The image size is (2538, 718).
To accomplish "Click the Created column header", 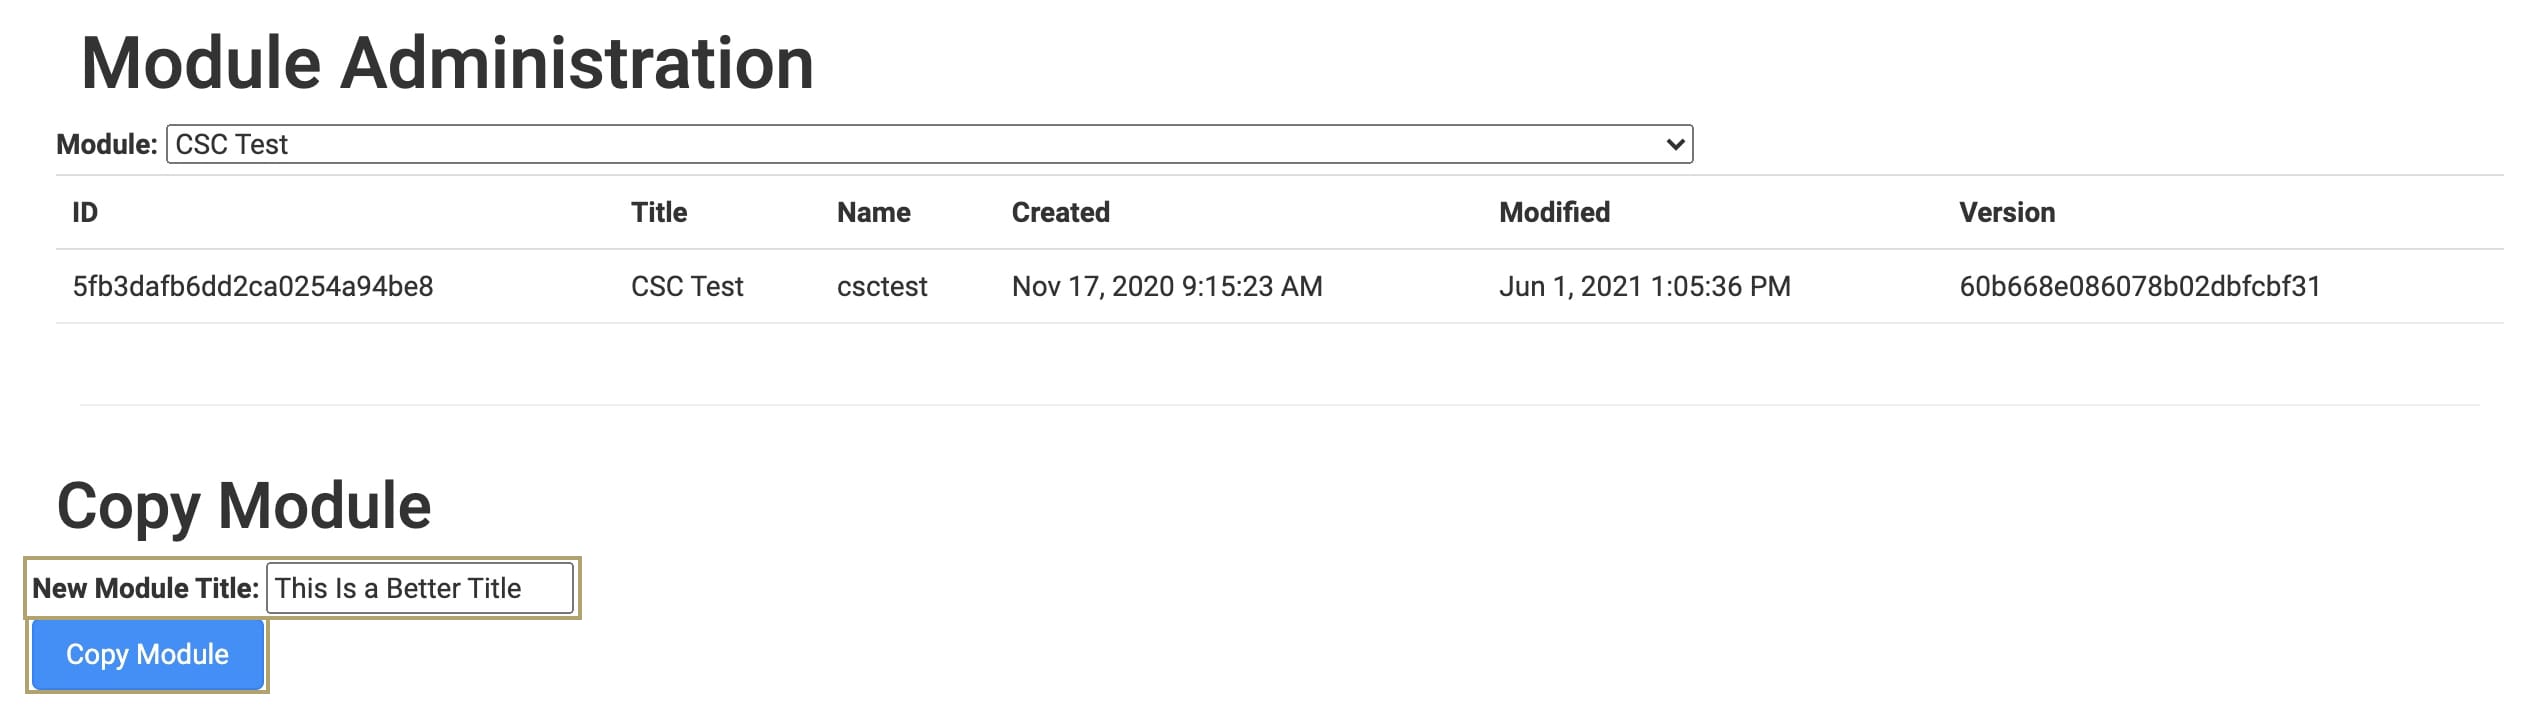I will pyautogui.click(x=1060, y=212).
